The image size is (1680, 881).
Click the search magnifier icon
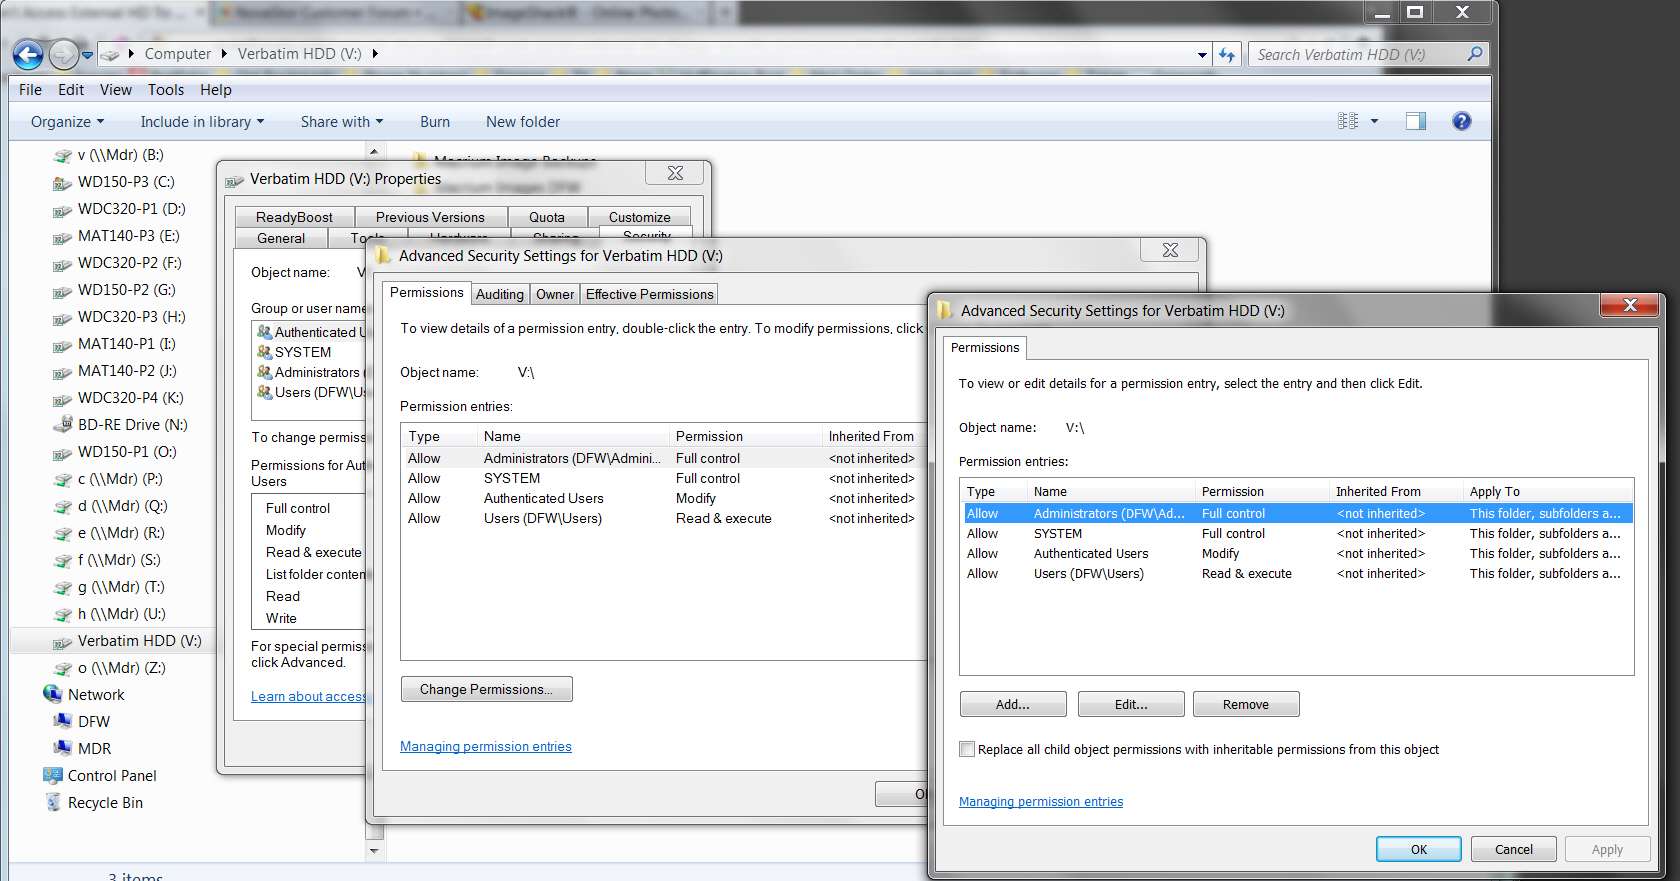[1475, 54]
